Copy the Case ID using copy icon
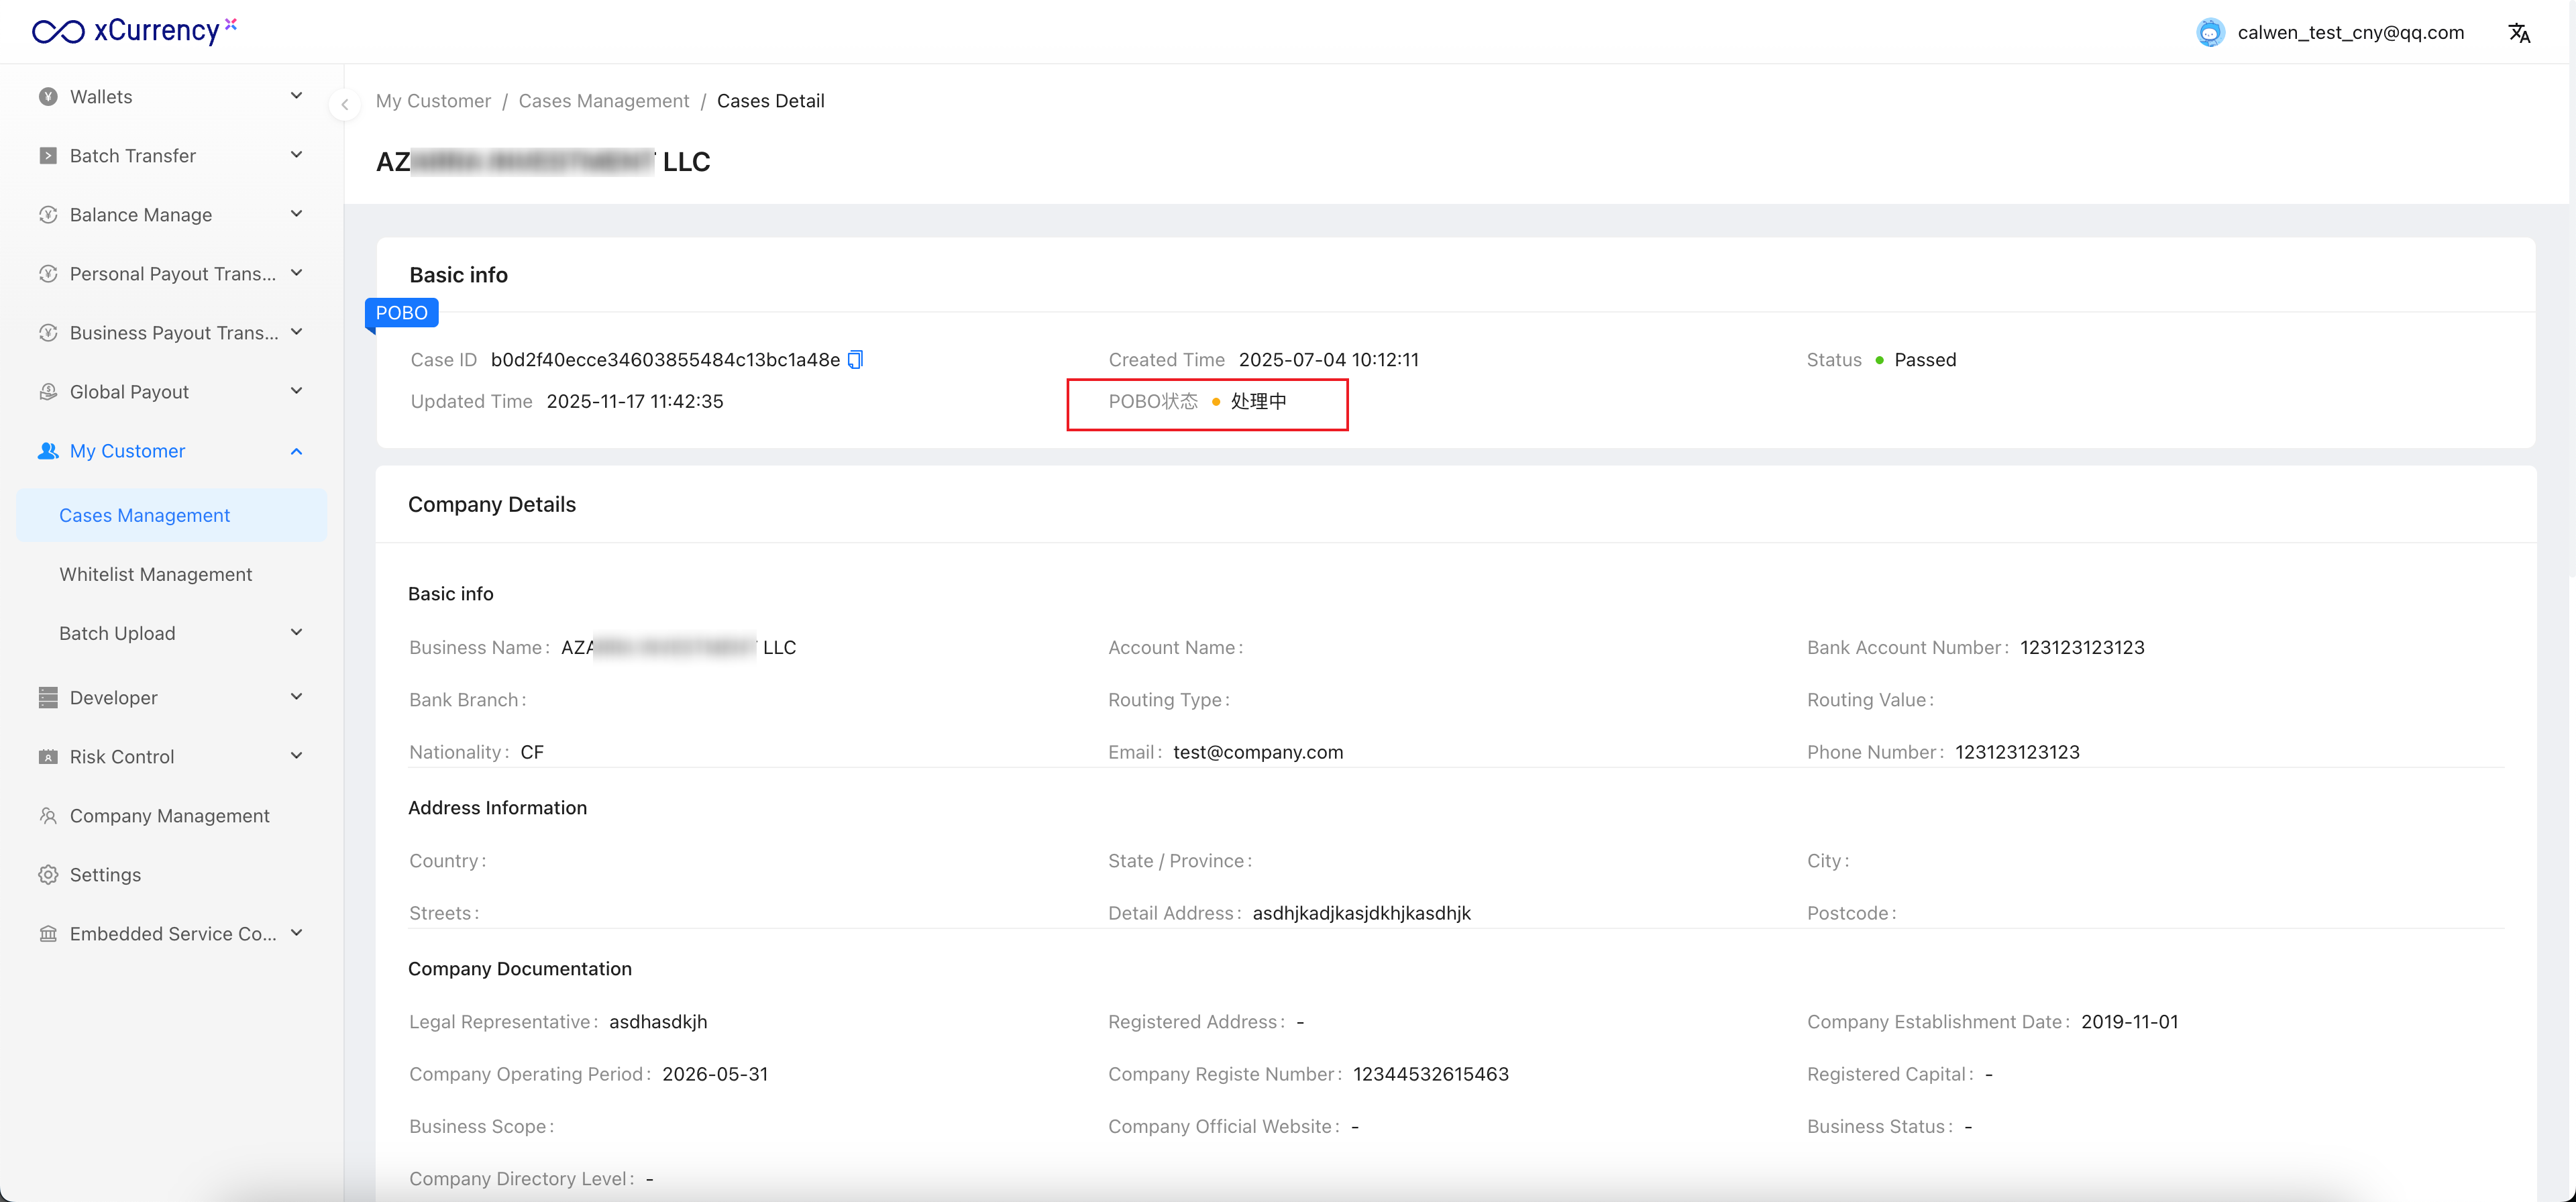The image size is (2576, 1202). [x=855, y=360]
